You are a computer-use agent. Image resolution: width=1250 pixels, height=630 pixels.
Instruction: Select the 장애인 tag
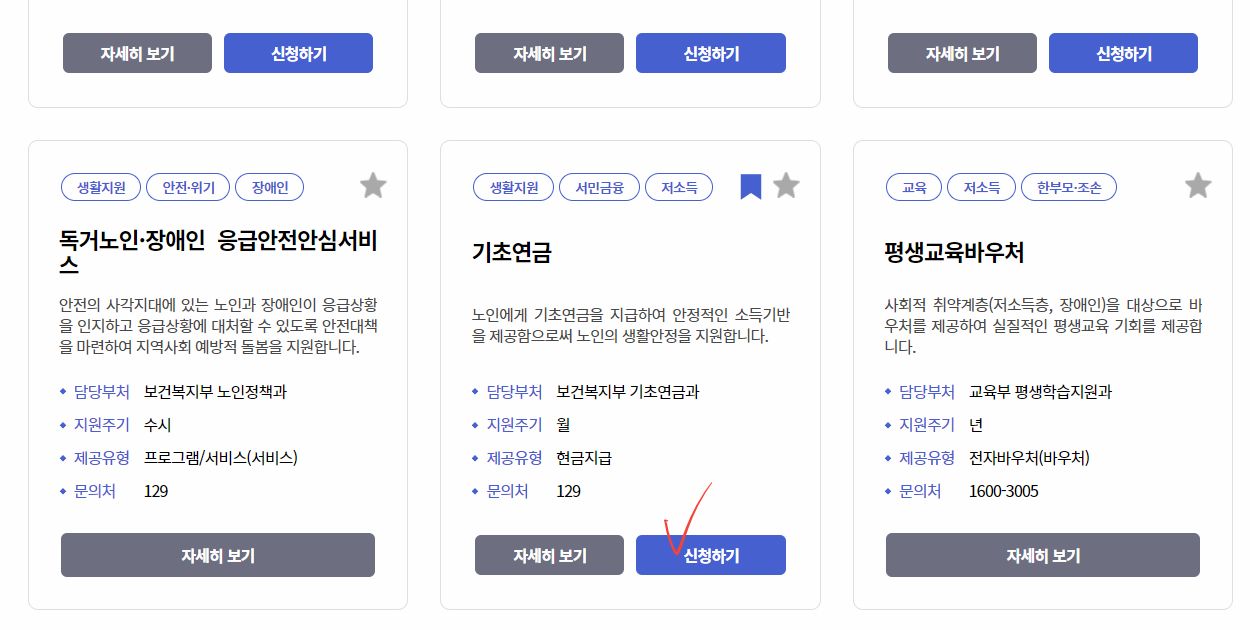click(x=269, y=186)
